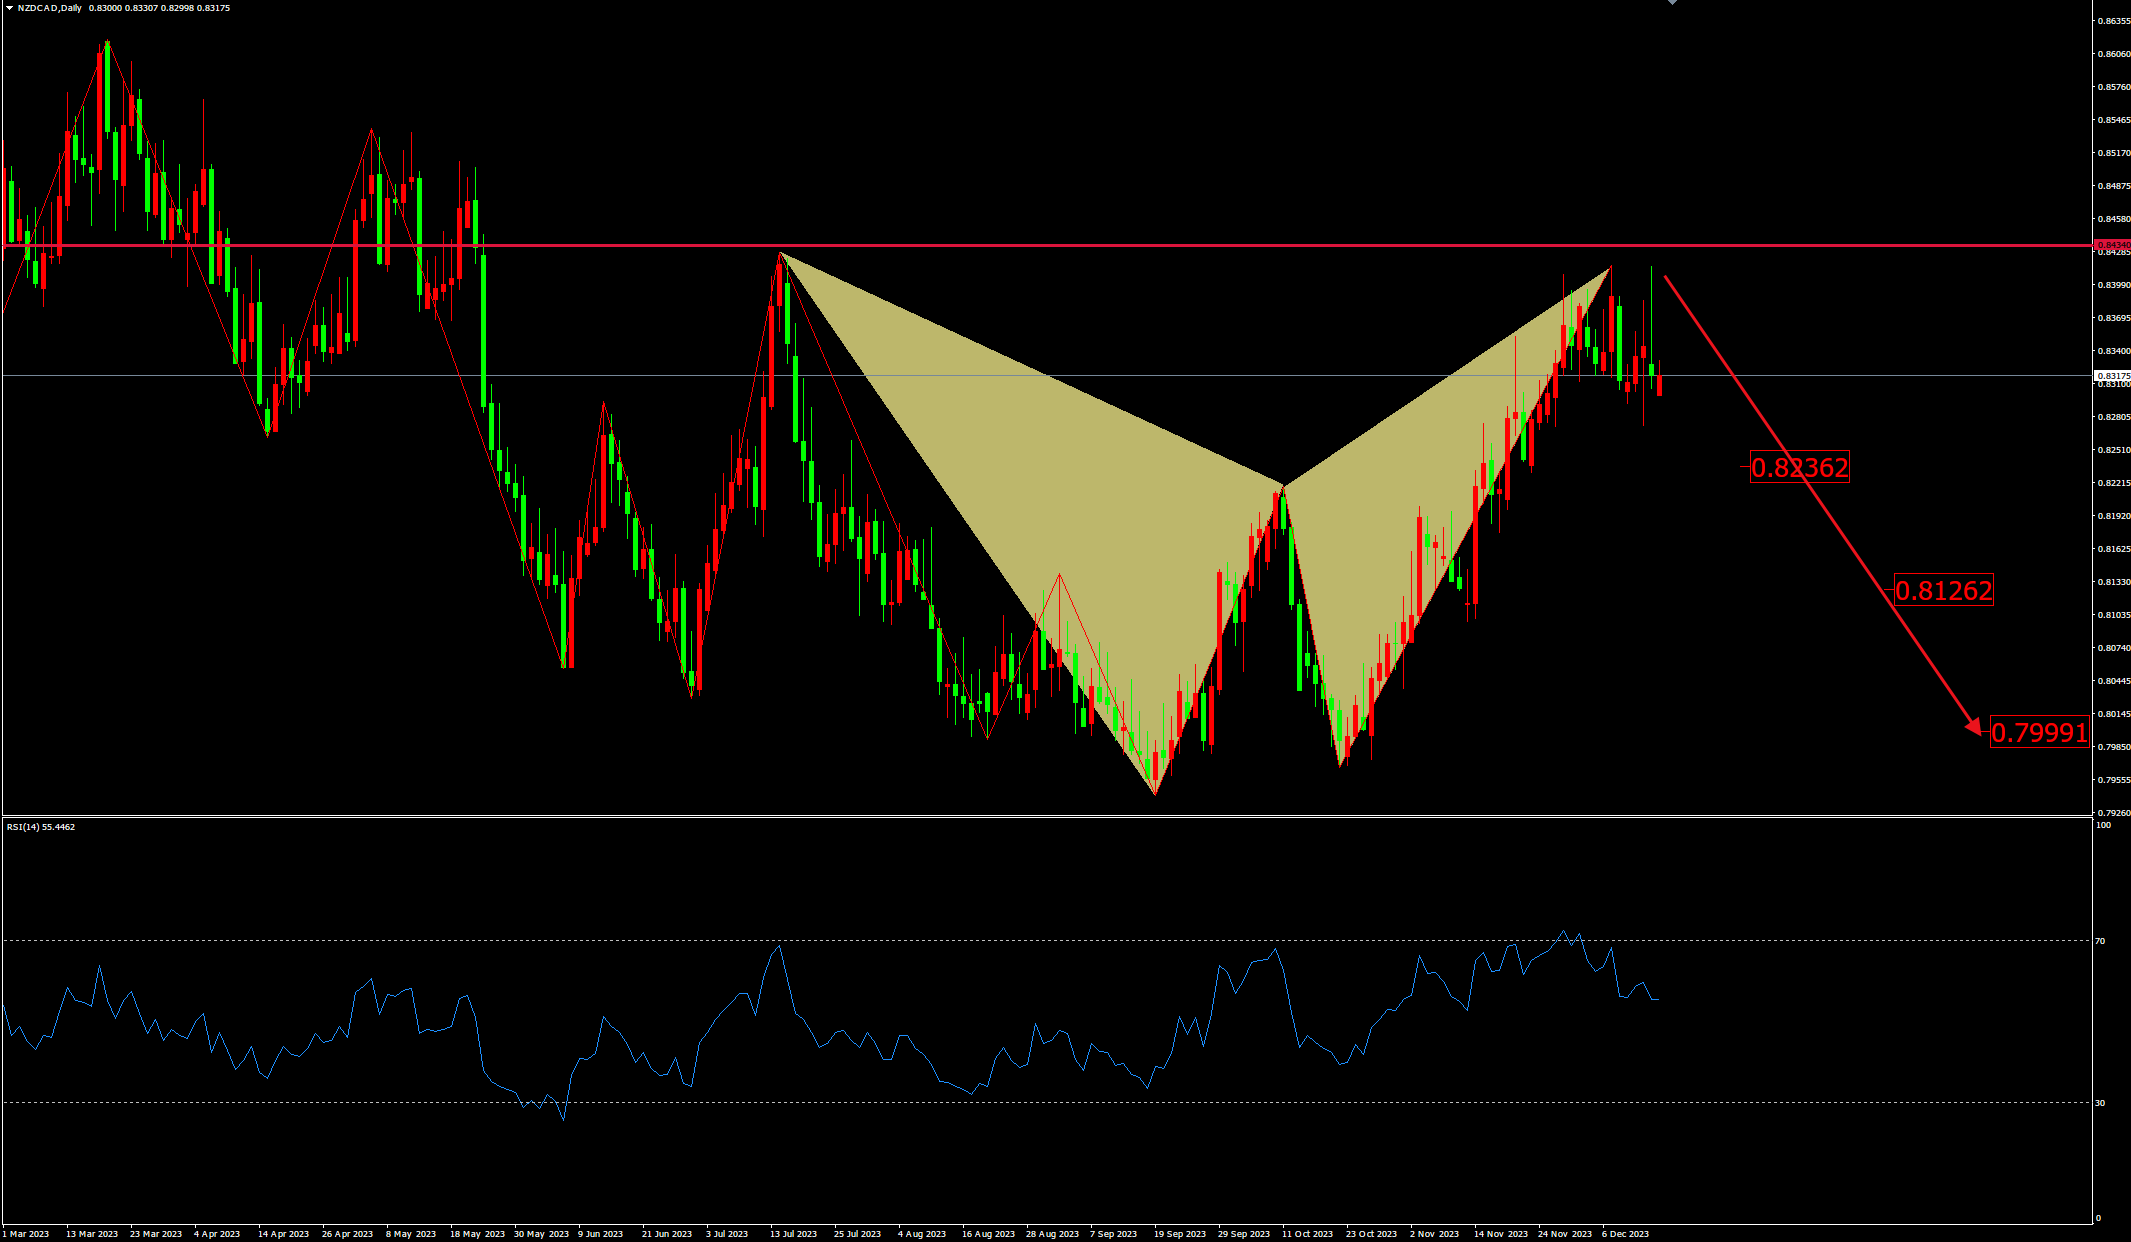
Task: Click the 6 Dec 2023 date label
Action: pyautogui.click(x=1625, y=1234)
